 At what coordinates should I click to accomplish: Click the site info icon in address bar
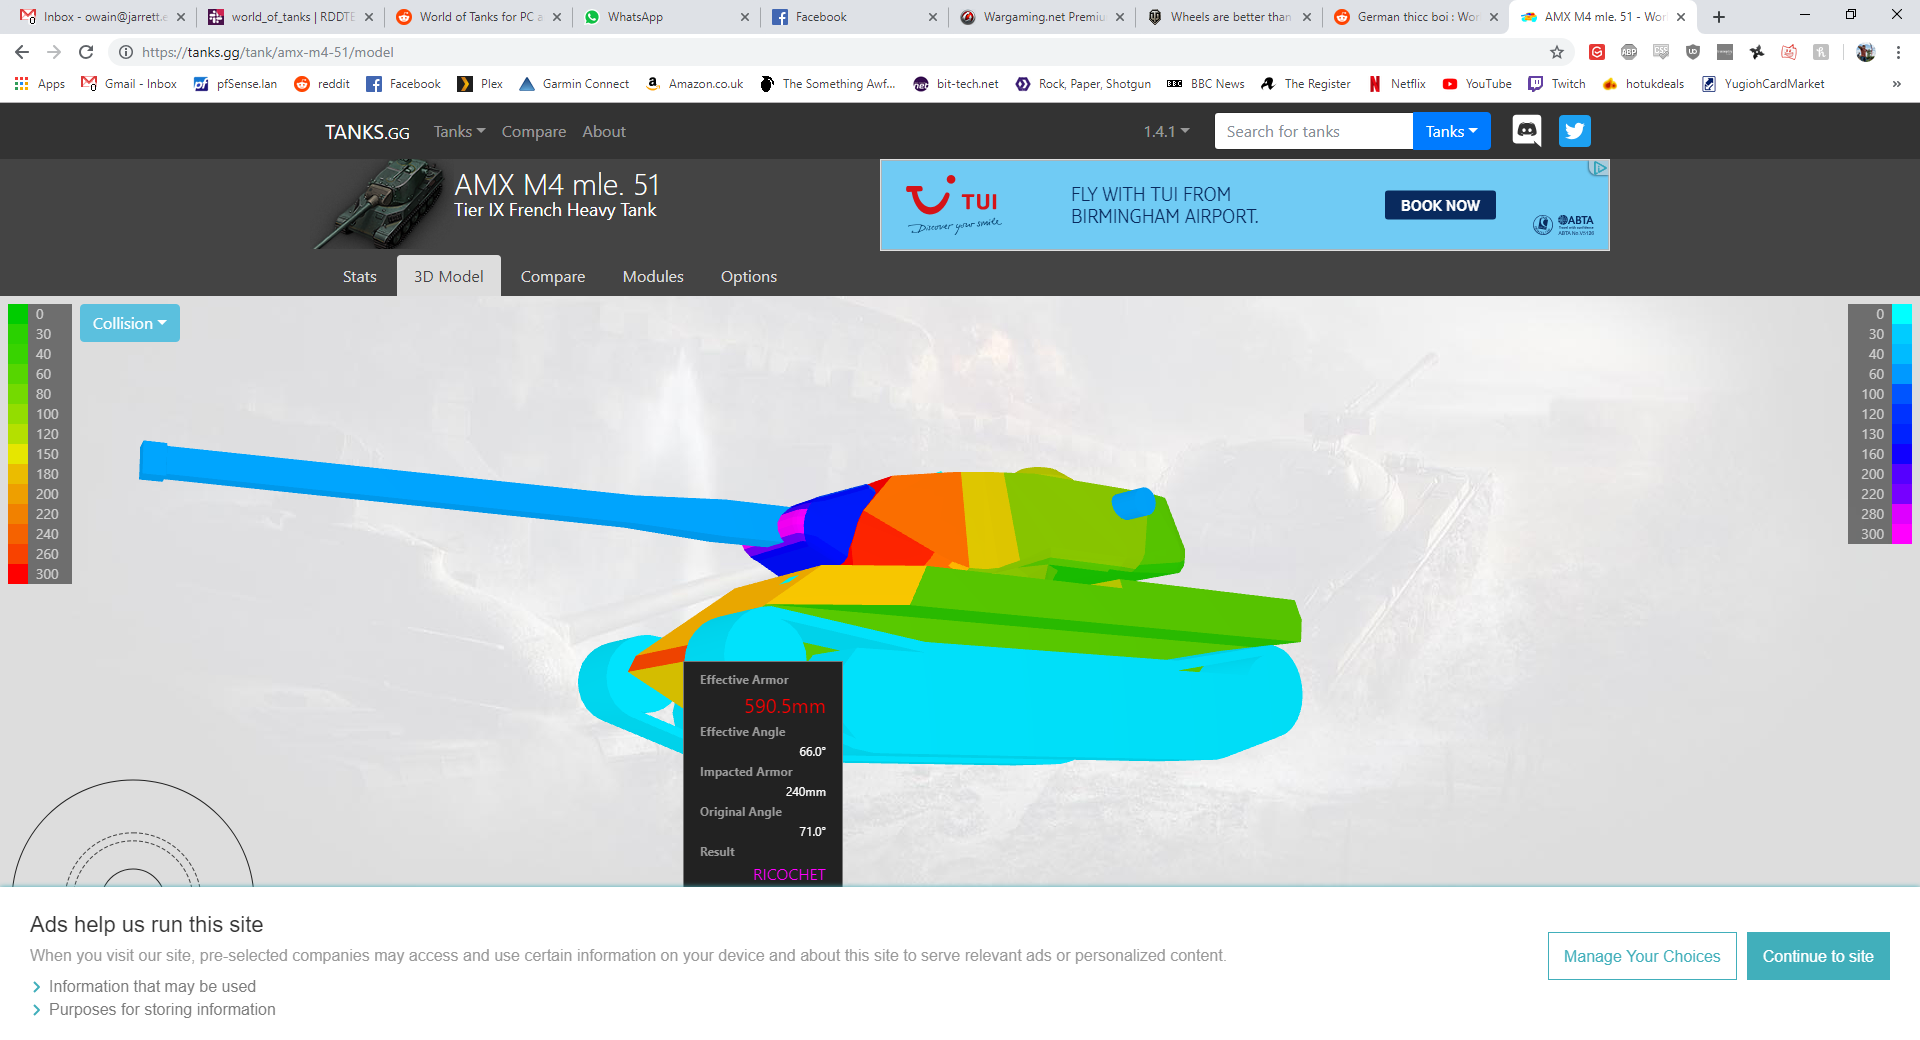coord(126,52)
